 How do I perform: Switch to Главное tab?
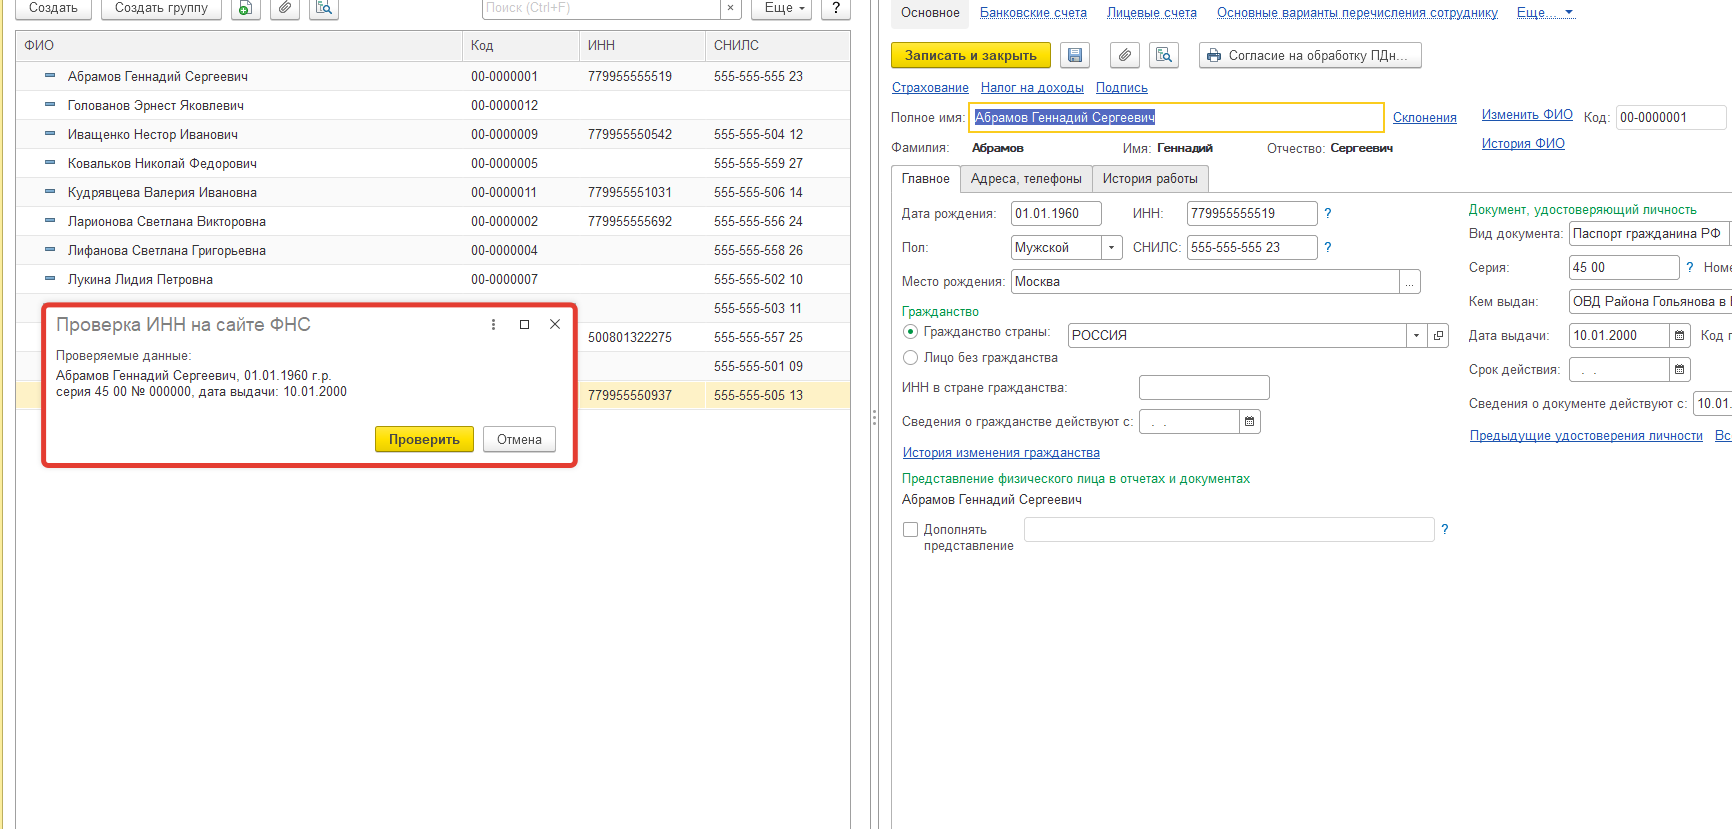click(x=926, y=178)
